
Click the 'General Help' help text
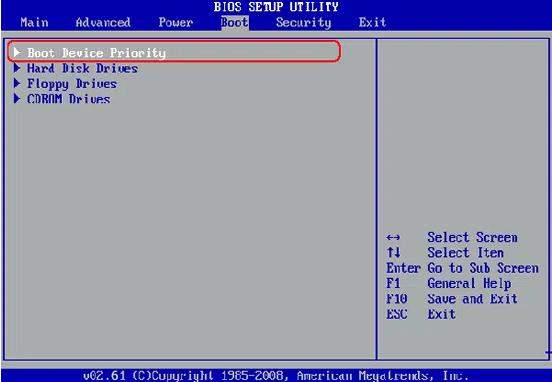coord(469,283)
